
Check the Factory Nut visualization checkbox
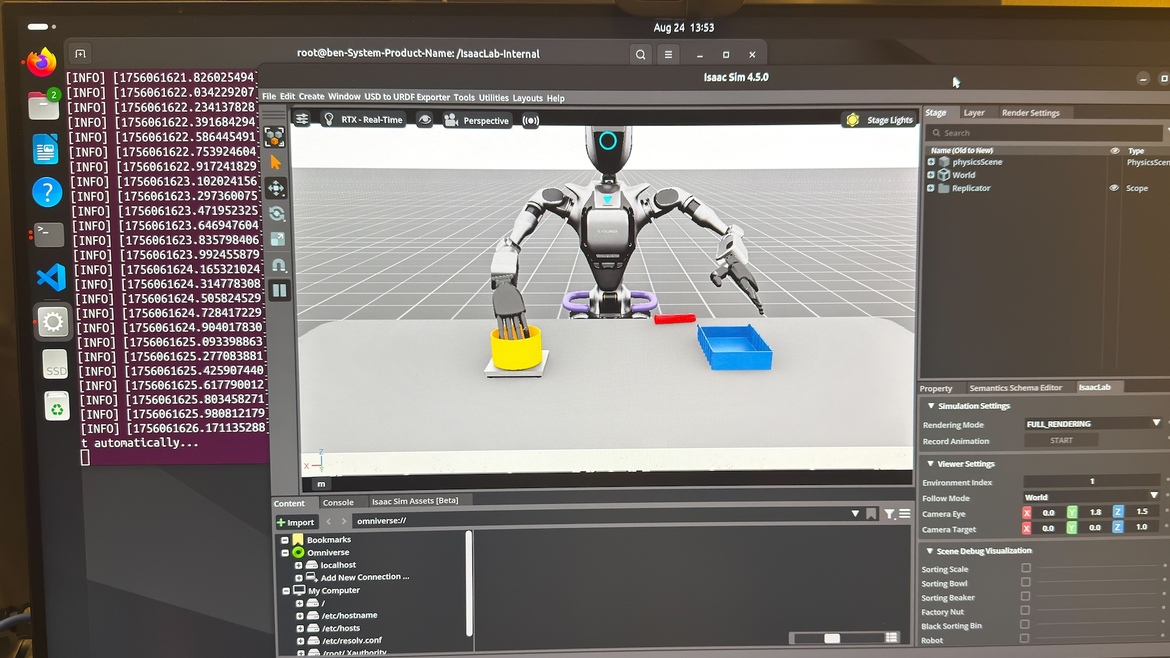(1026, 611)
